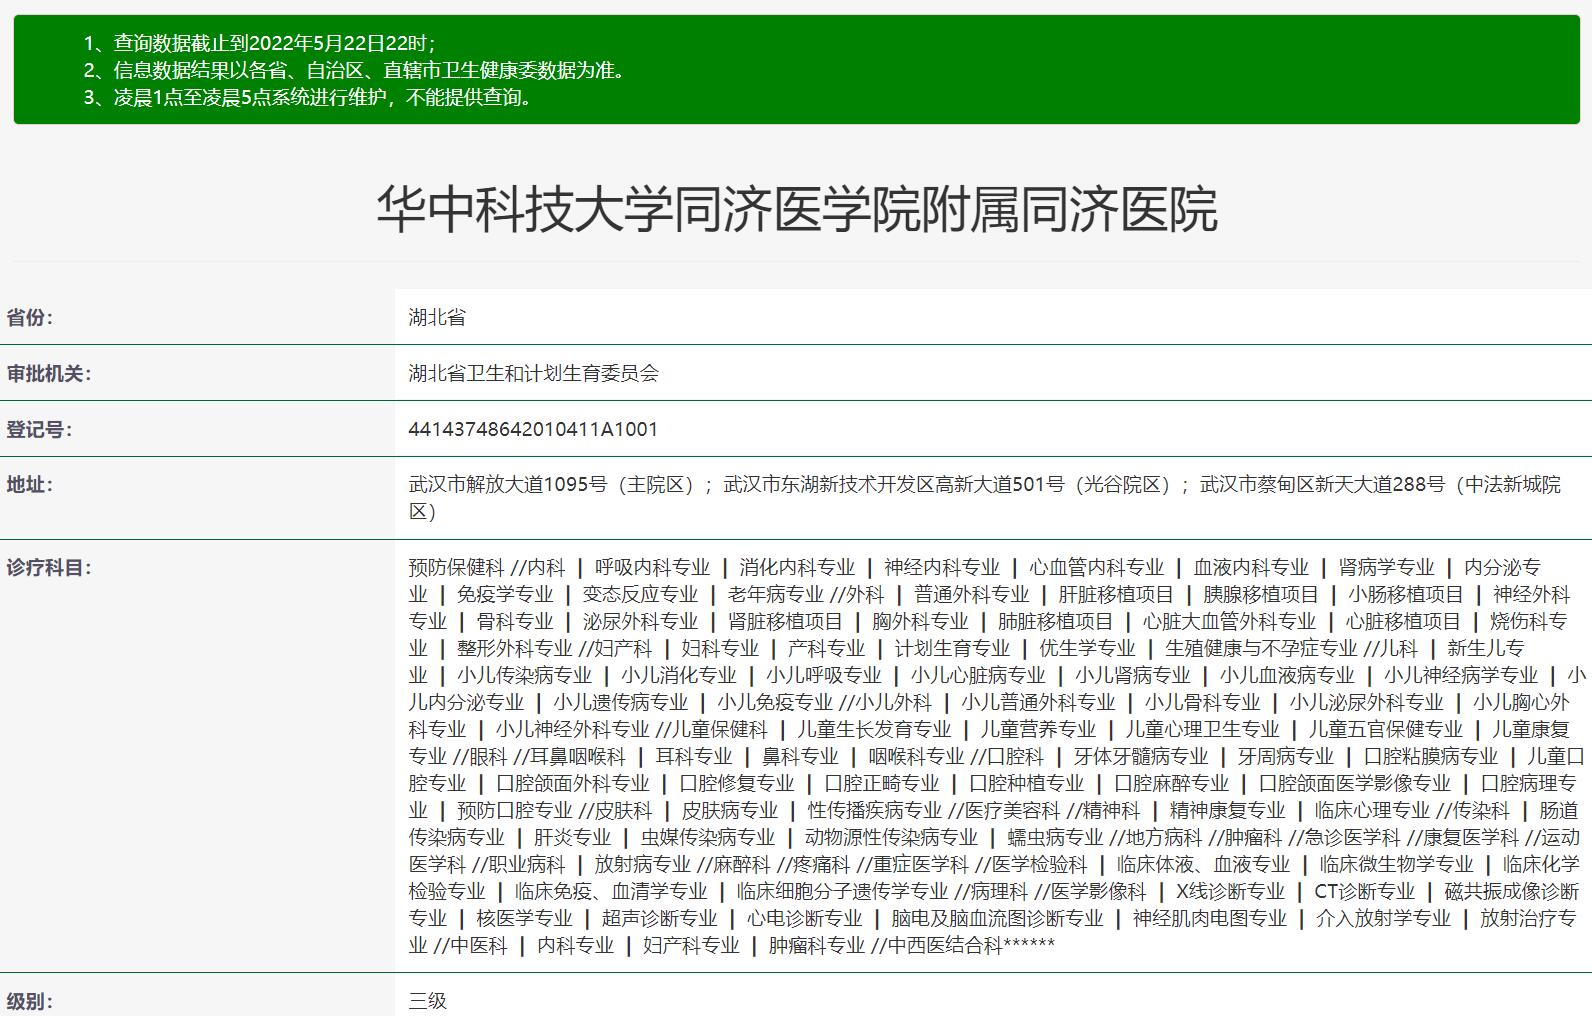
Task: Click the 超声诊断专业 entry
Action: click(x=659, y=919)
